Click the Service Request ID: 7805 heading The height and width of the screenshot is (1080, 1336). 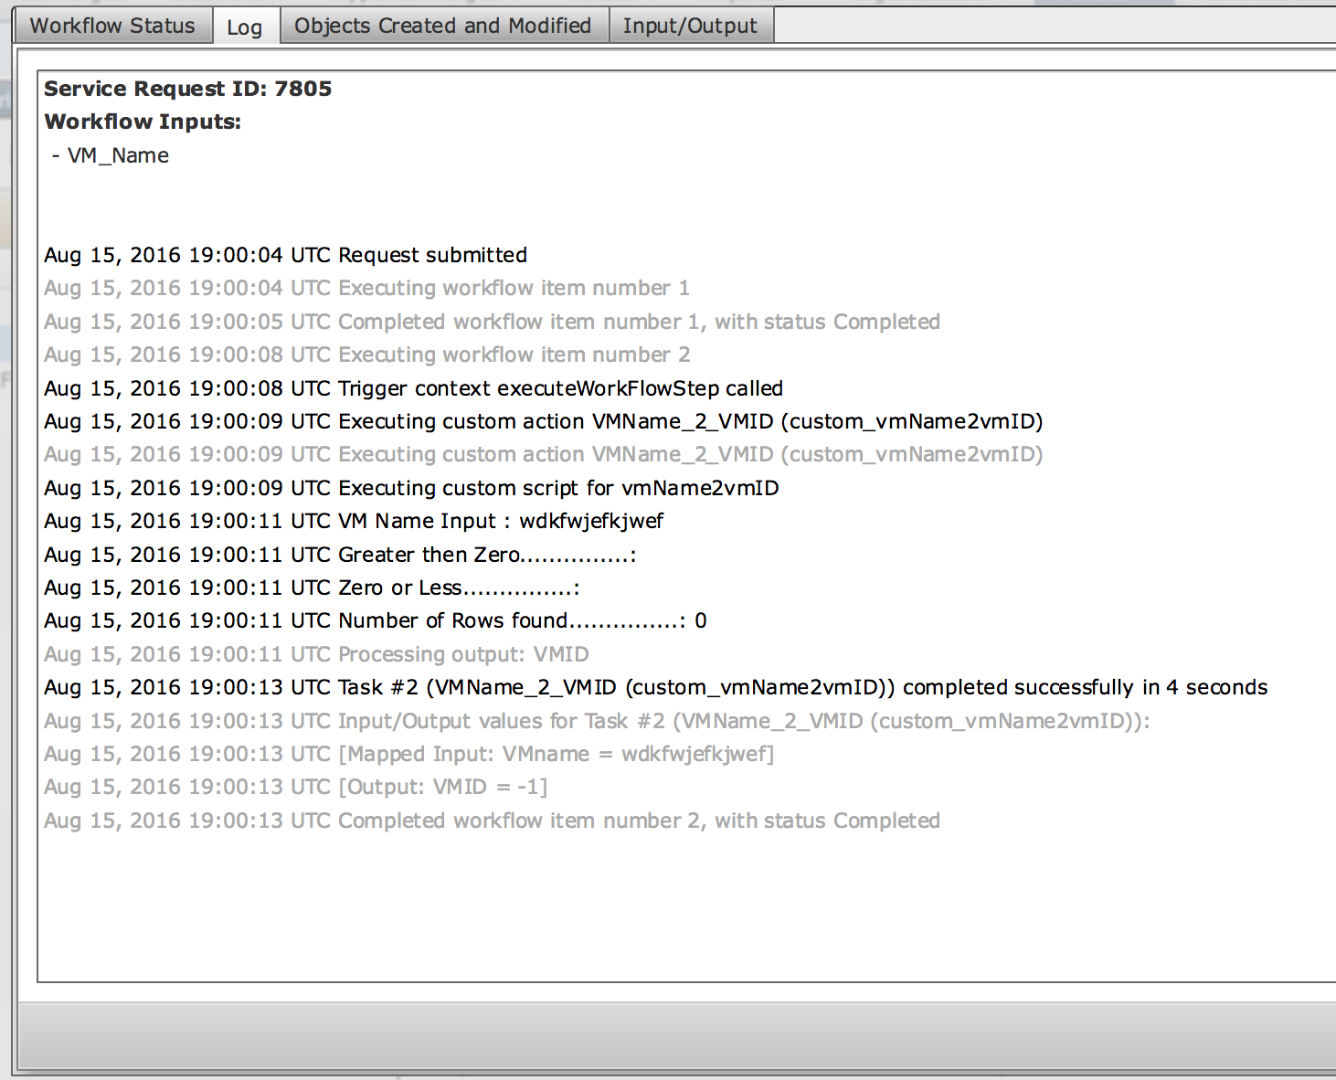pyautogui.click(x=188, y=89)
